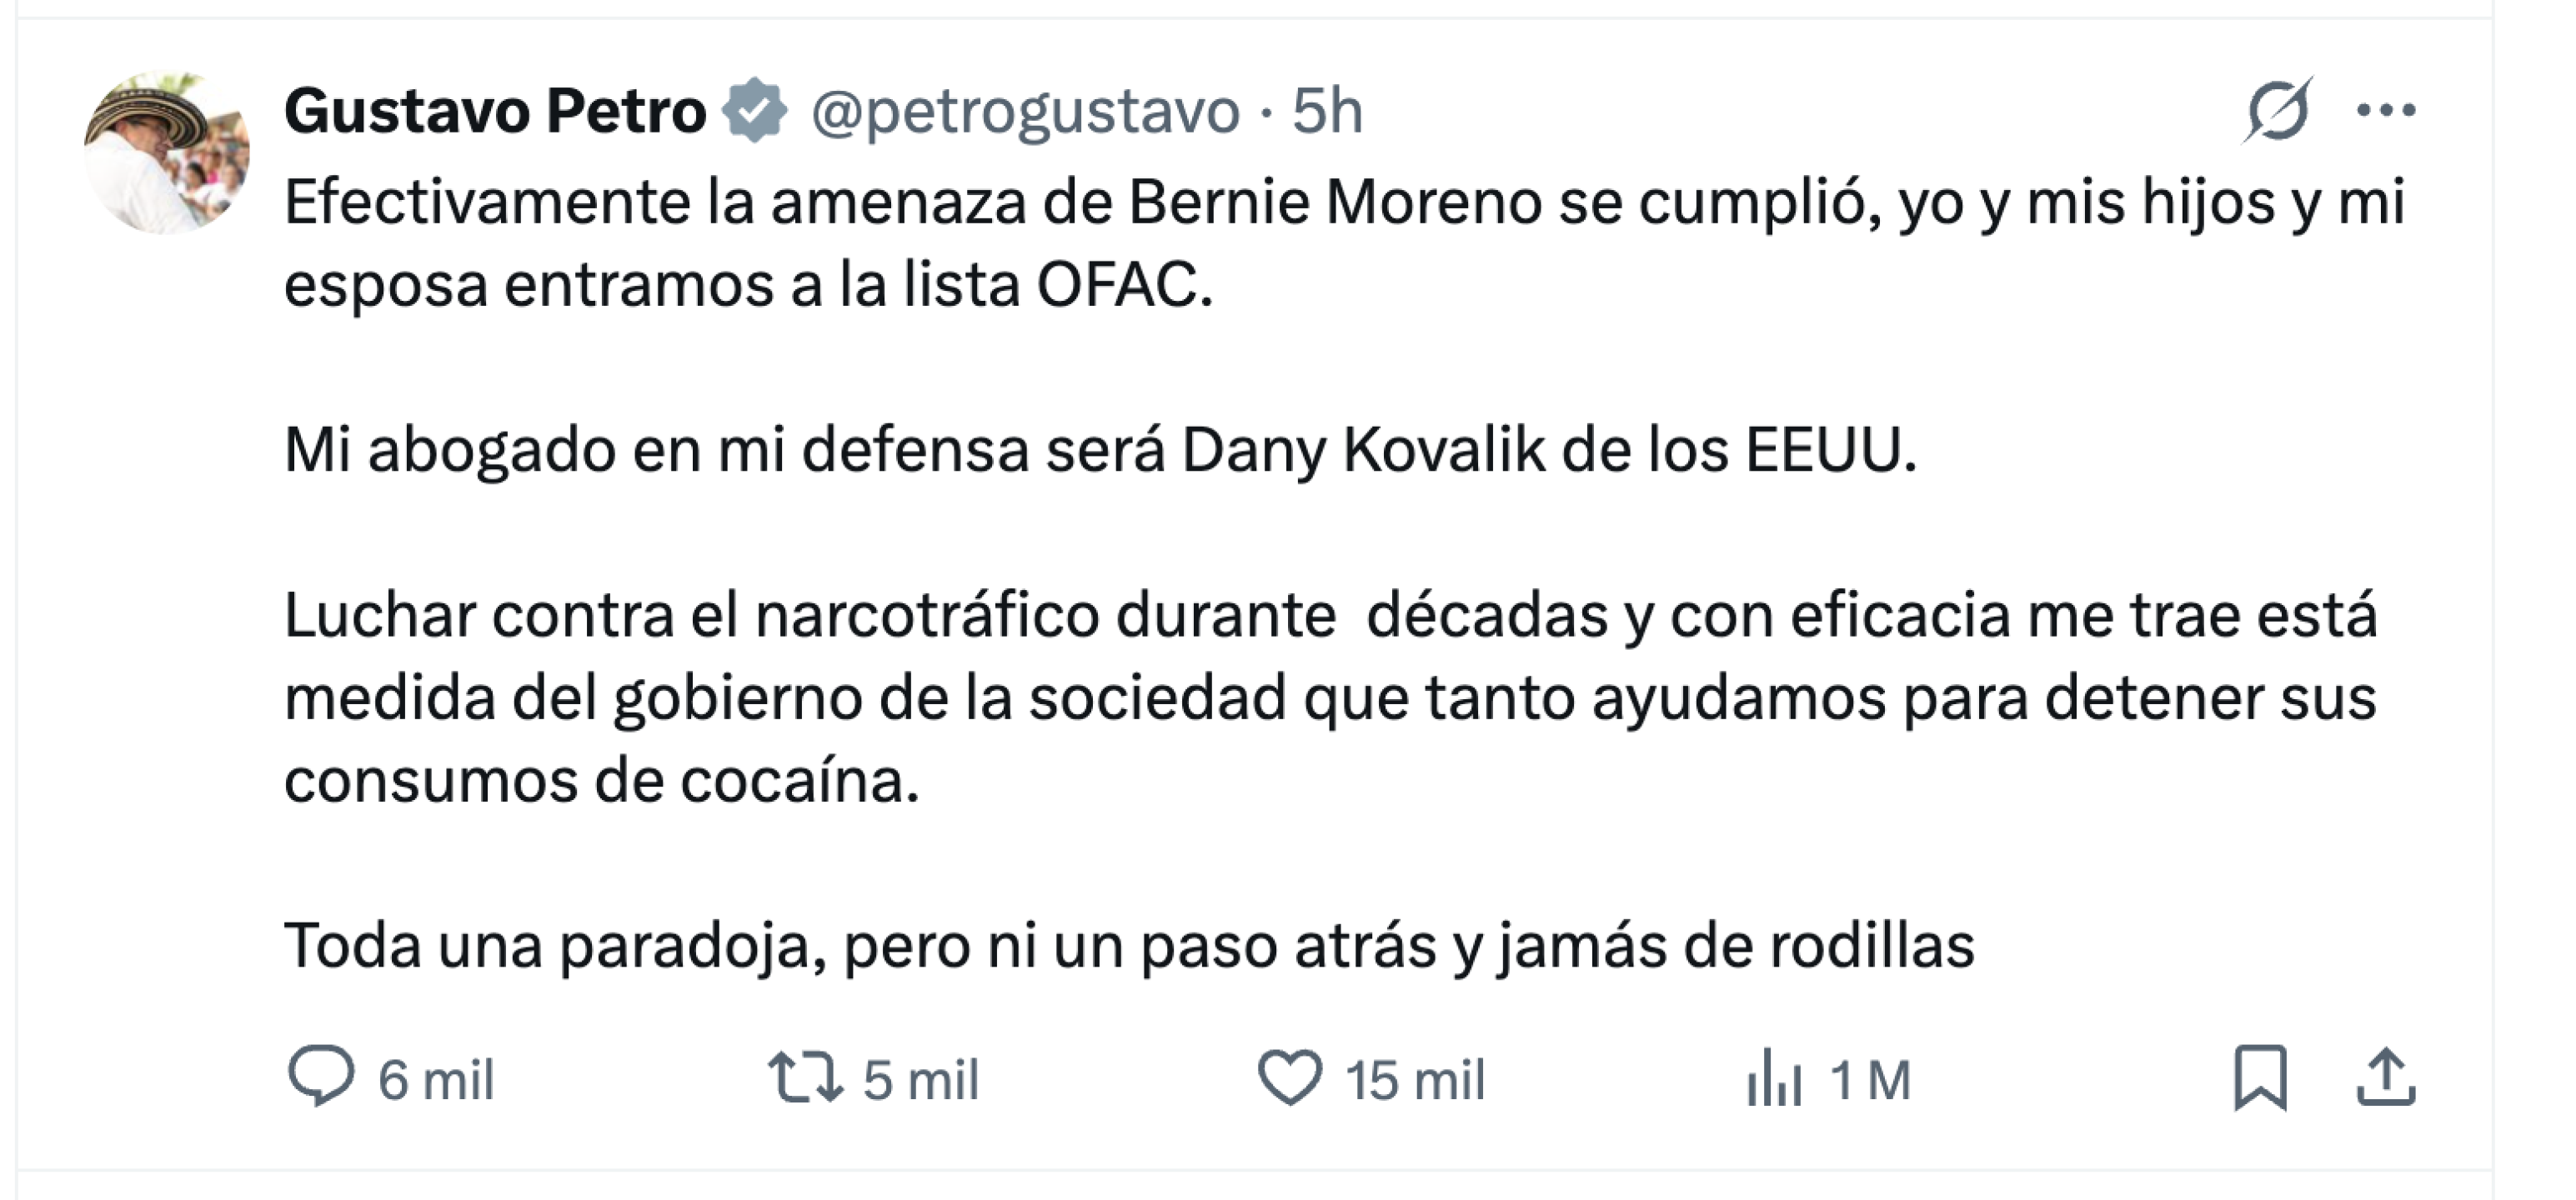Open Gustavo Petro's profile picture
2576x1200 pixels.
tap(167, 152)
